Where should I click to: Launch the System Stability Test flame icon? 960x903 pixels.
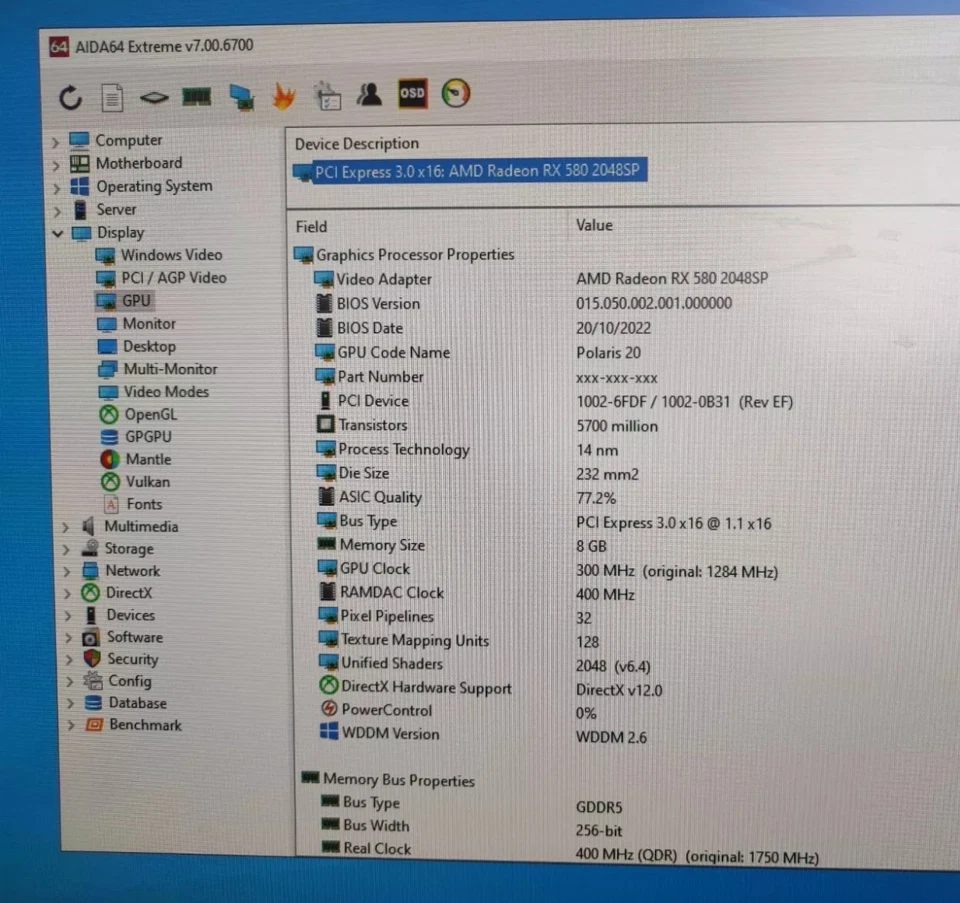click(x=283, y=93)
